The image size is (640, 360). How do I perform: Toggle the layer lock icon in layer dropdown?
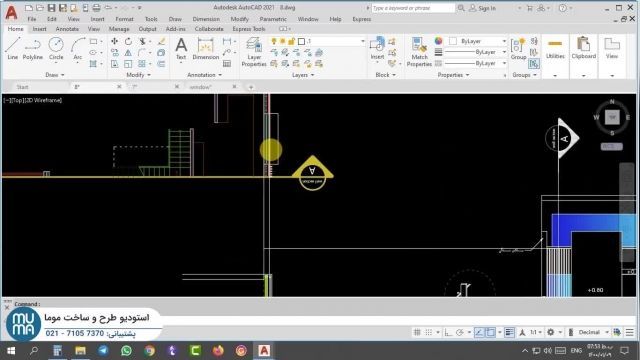pos(291,41)
